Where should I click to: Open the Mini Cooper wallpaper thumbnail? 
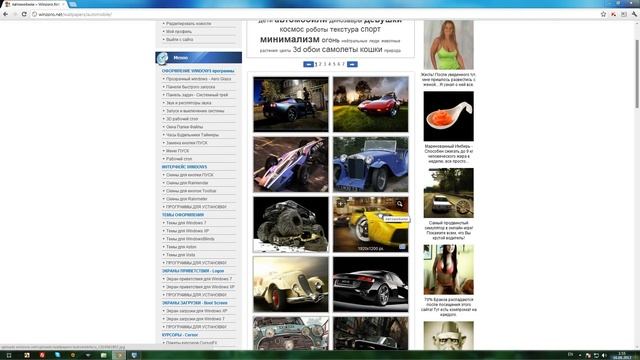(x=291, y=333)
